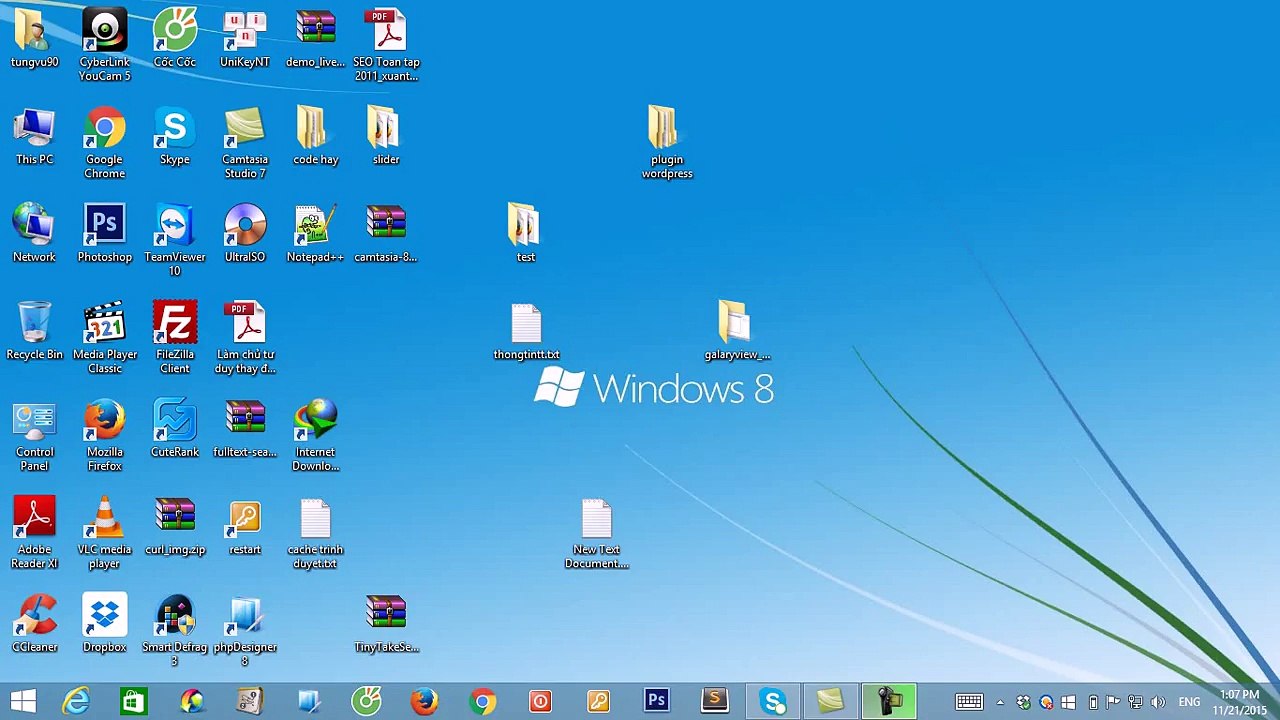Select the fulltext-sea archive file

[245, 429]
